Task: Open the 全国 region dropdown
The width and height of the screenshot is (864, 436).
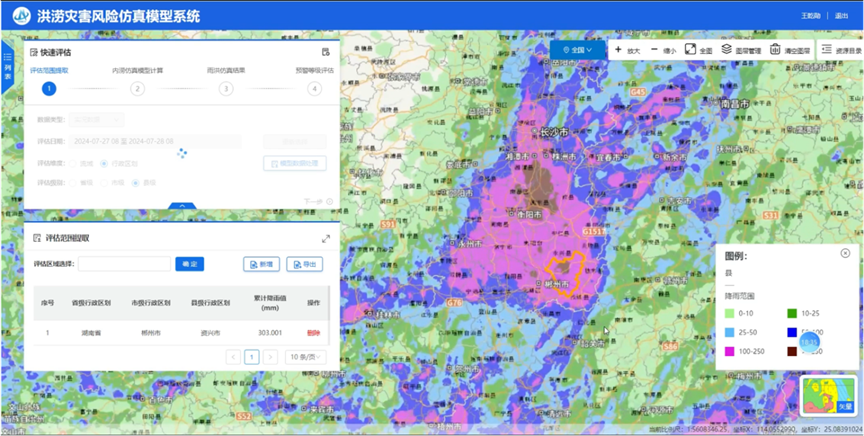Action: tap(578, 50)
